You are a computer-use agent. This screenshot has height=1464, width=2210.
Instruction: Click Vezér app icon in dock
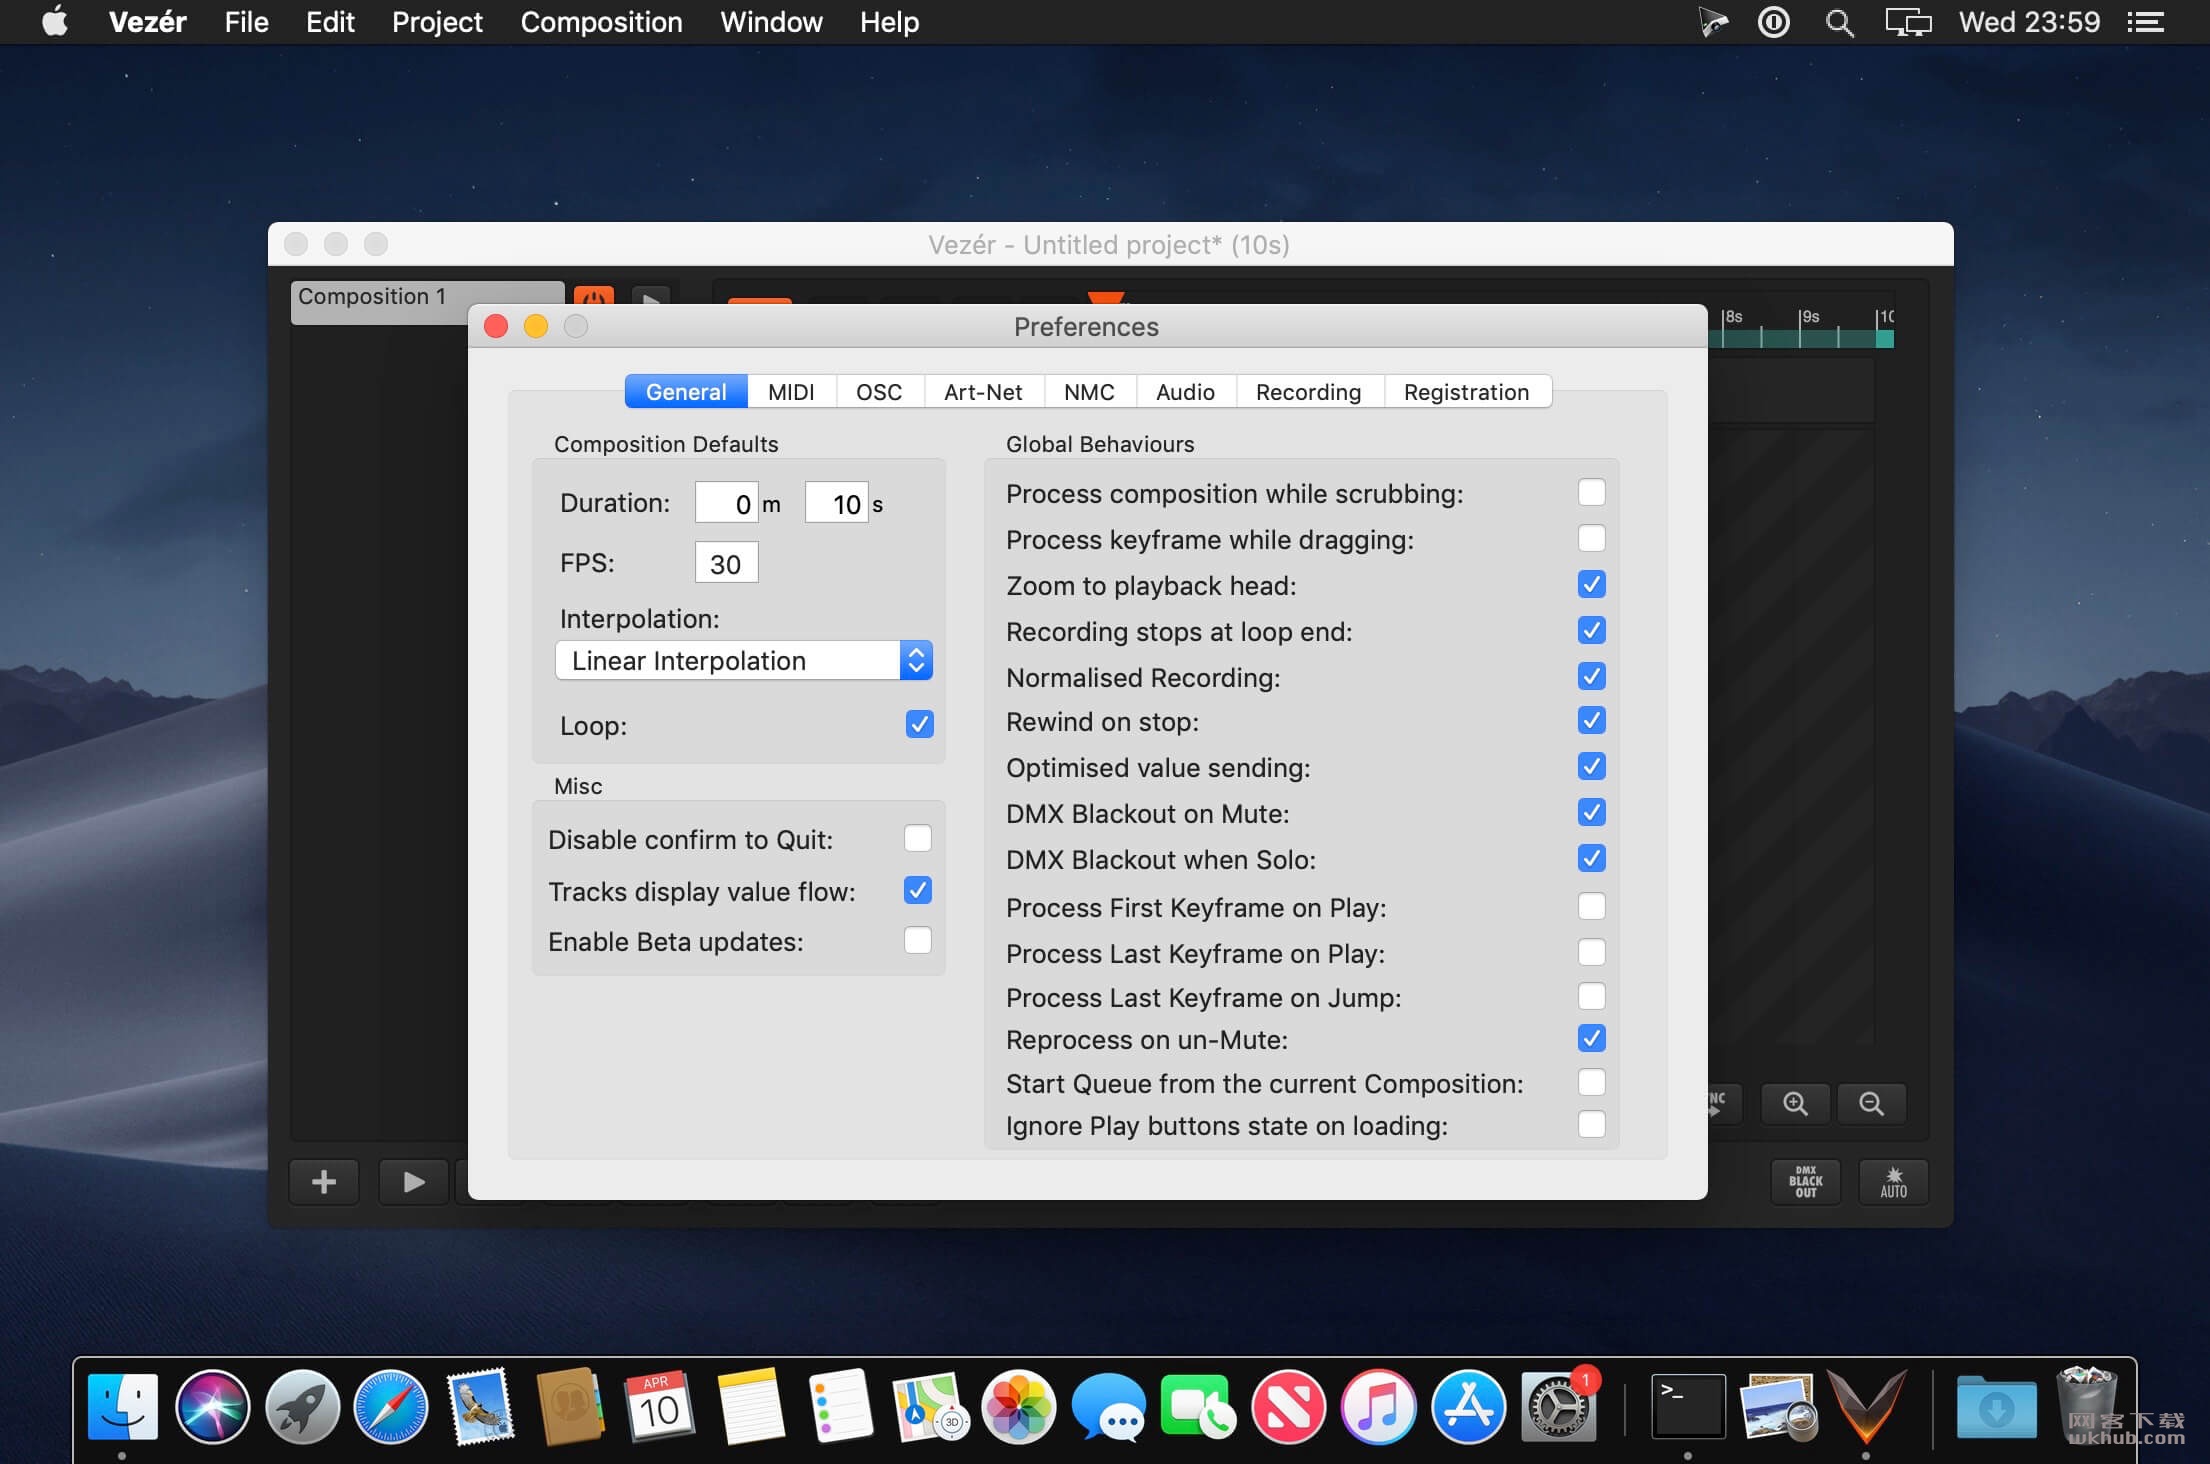tap(1866, 1407)
